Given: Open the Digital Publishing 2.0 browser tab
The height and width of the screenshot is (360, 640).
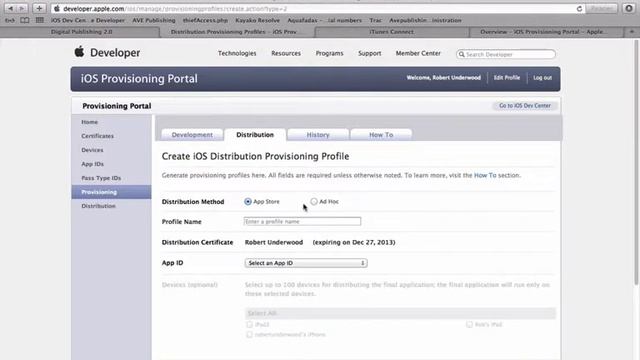Looking at the screenshot, I should coord(81,32).
